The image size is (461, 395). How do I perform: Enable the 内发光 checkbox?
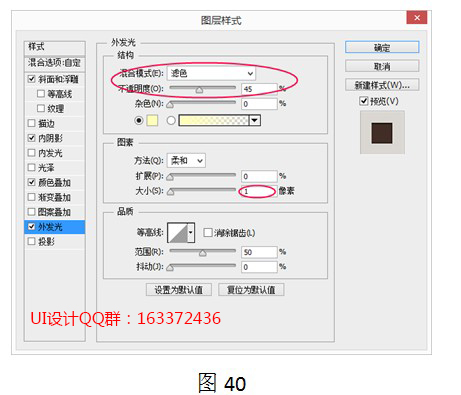[31, 153]
